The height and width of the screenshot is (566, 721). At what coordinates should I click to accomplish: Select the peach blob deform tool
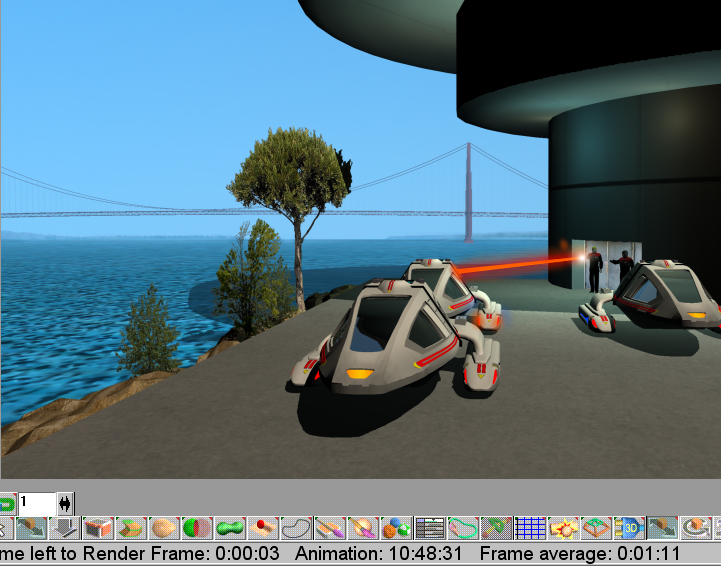tap(164, 528)
